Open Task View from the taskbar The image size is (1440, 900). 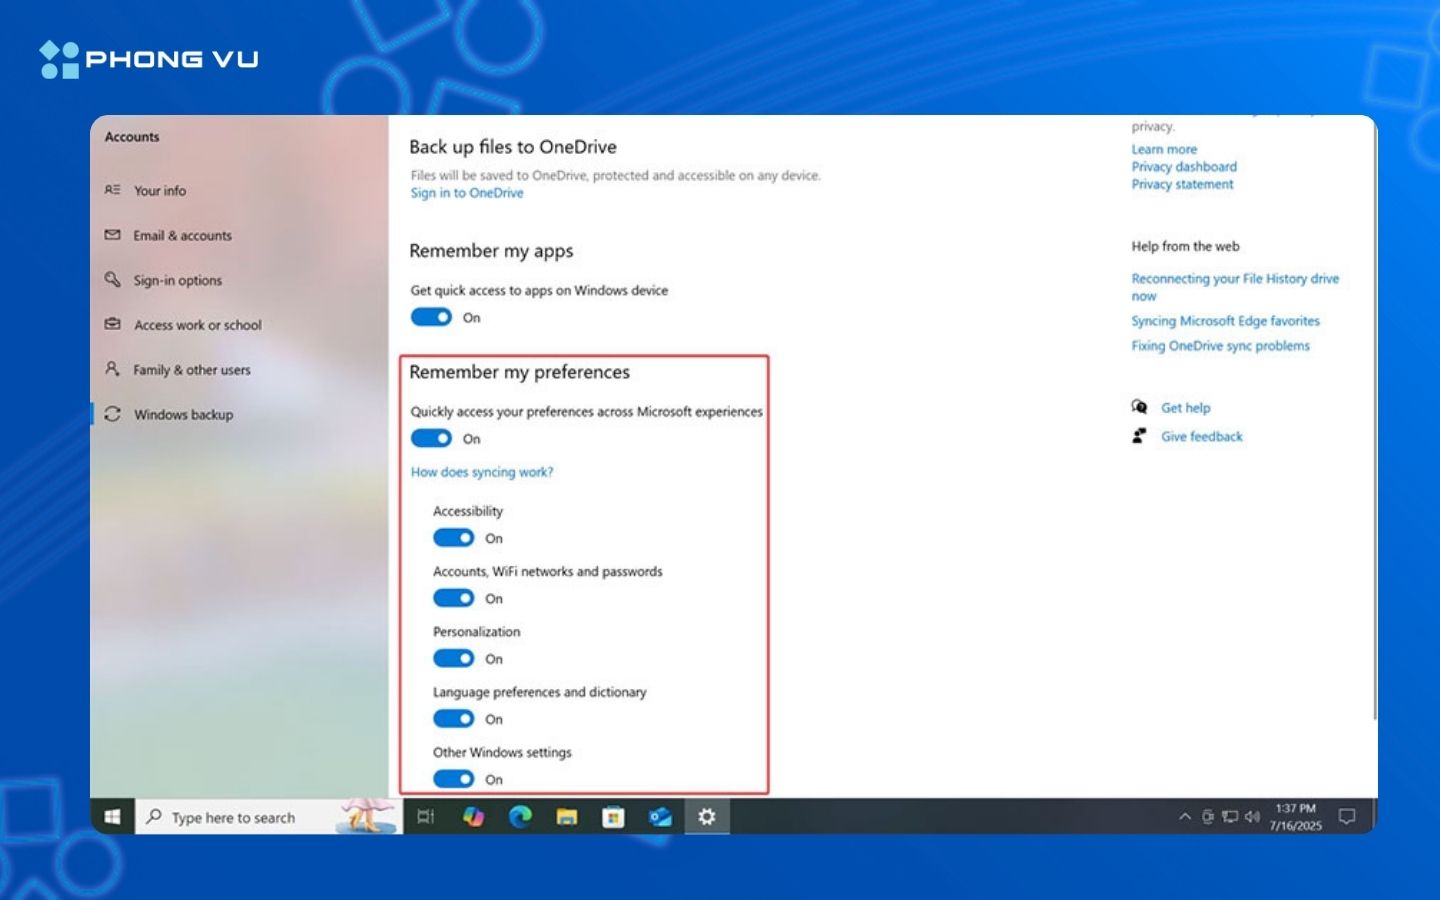pos(425,817)
